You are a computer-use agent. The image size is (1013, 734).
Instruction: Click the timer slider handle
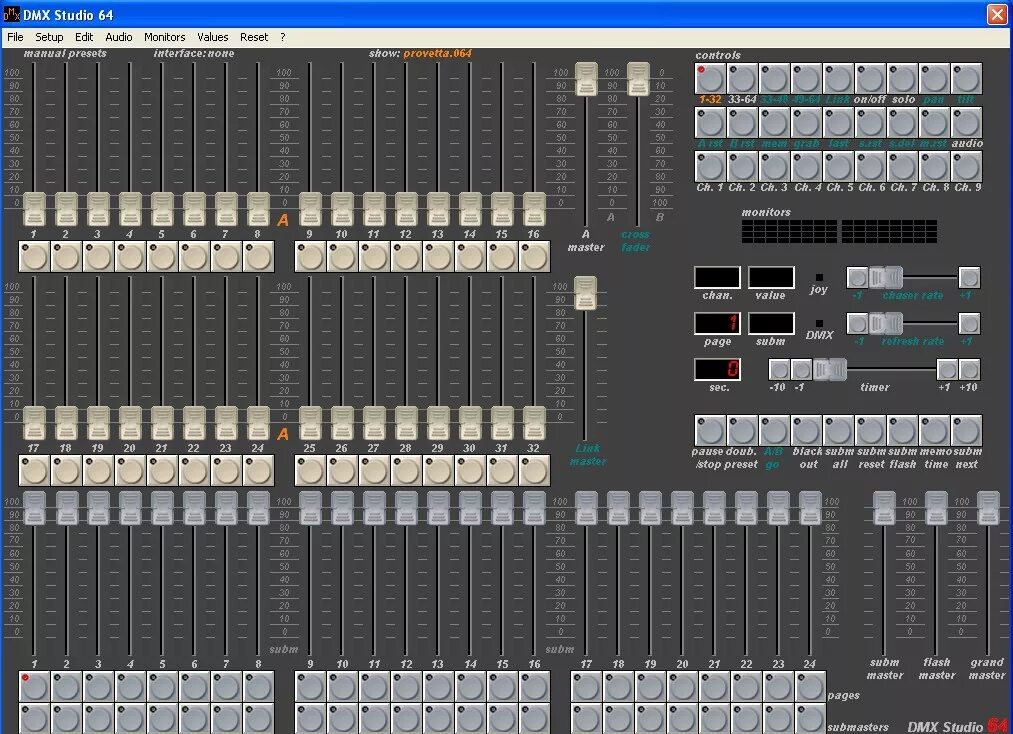830,370
